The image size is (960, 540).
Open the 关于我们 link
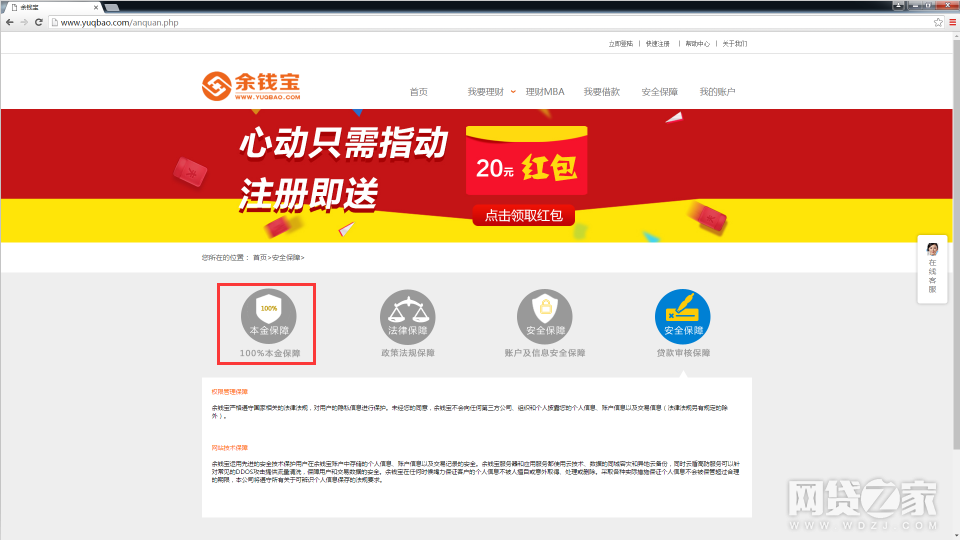tap(735, 43)
